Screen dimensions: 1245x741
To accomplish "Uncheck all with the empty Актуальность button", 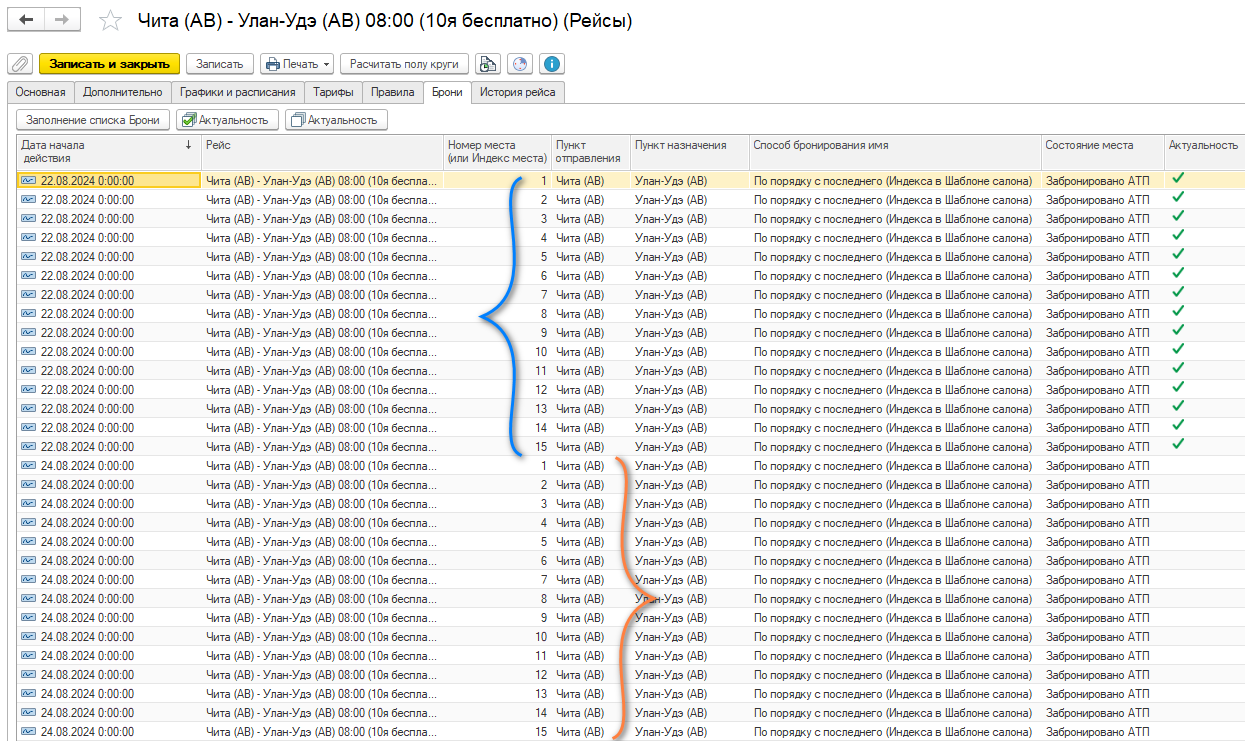I will point(336,120).
